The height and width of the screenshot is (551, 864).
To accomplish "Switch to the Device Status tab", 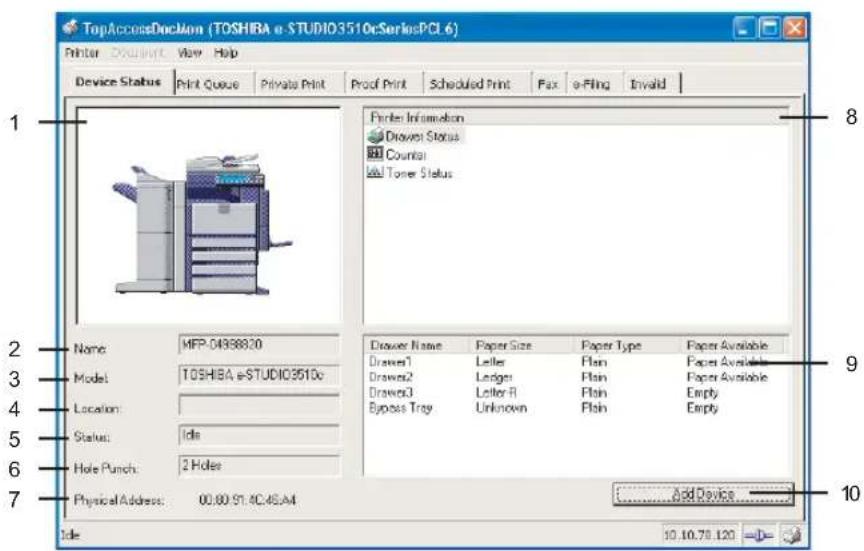I will click(118, 82).
